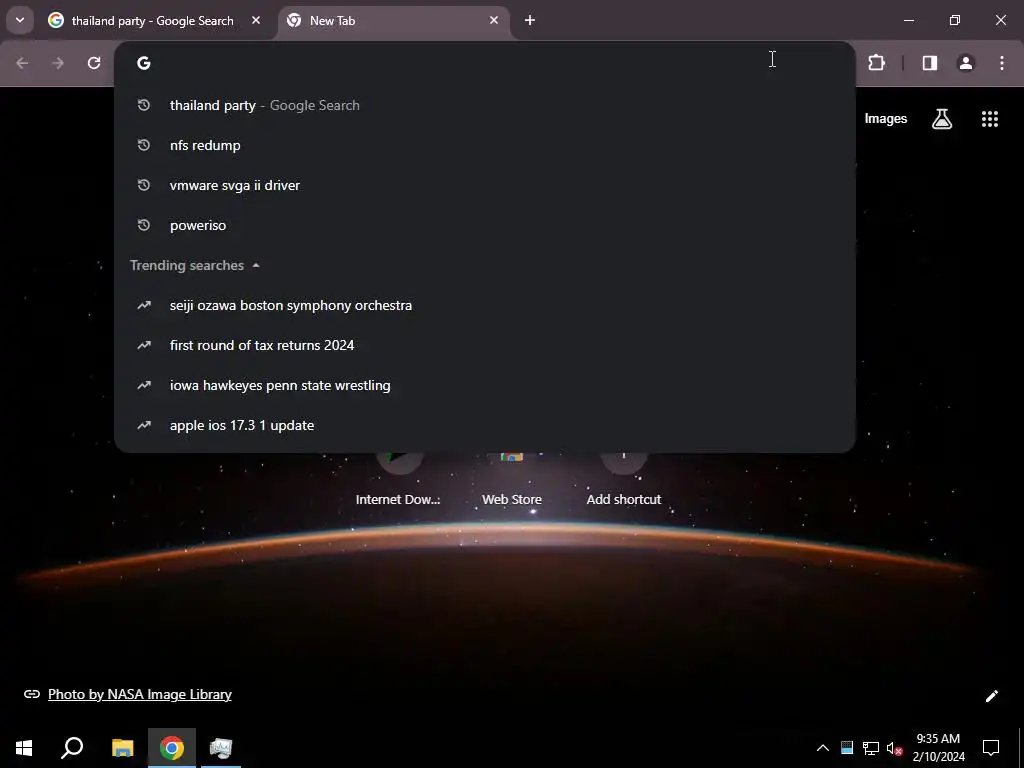Image resolution: width=1024 pixels, height=768 pixels.
Task: Open the tab search dropdown arrow
Action: [20, 20]
